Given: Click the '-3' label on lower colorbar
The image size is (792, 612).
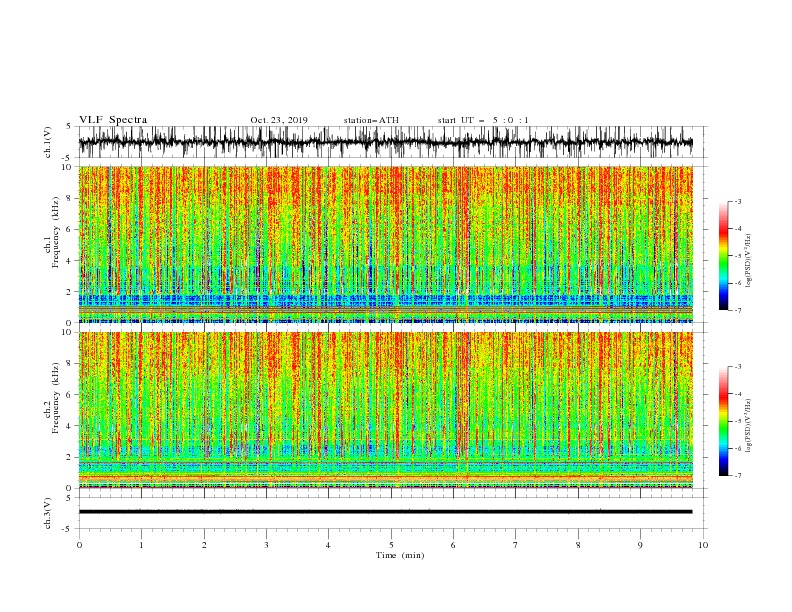Looking at the screenshot, I should [737, 367].
